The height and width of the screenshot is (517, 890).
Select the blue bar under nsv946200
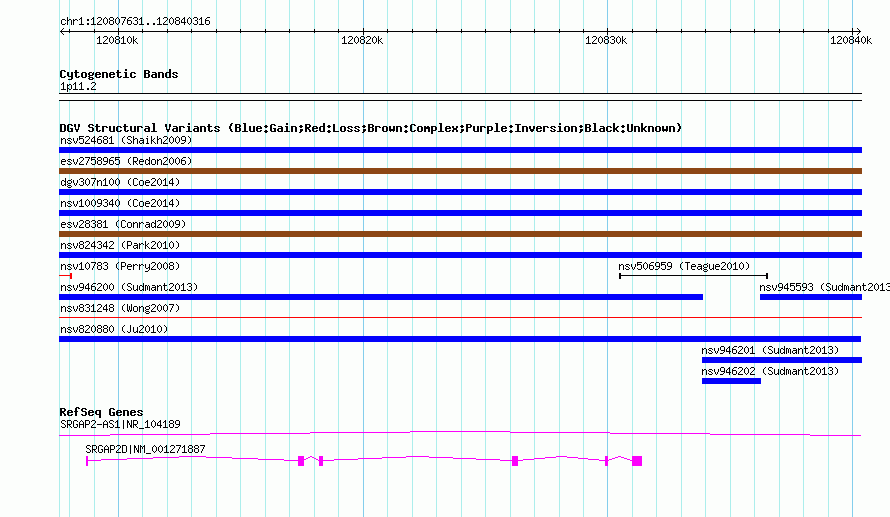tap(381, 297)
